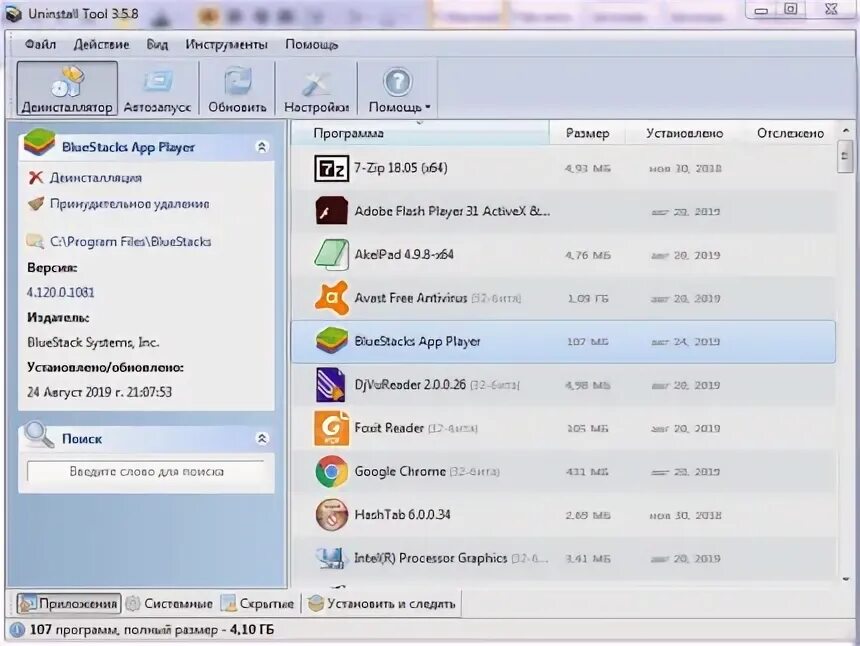Sort by the Размер column header
Image resolution: width=860 pixels, height=646 pixels.
click(587, 133)
